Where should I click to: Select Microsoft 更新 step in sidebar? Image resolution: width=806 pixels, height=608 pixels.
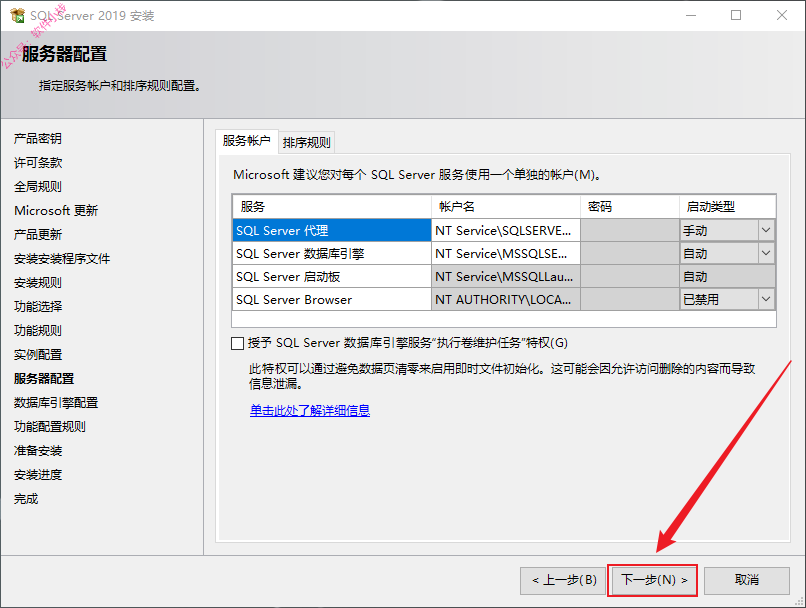click(x=56, y=210)
